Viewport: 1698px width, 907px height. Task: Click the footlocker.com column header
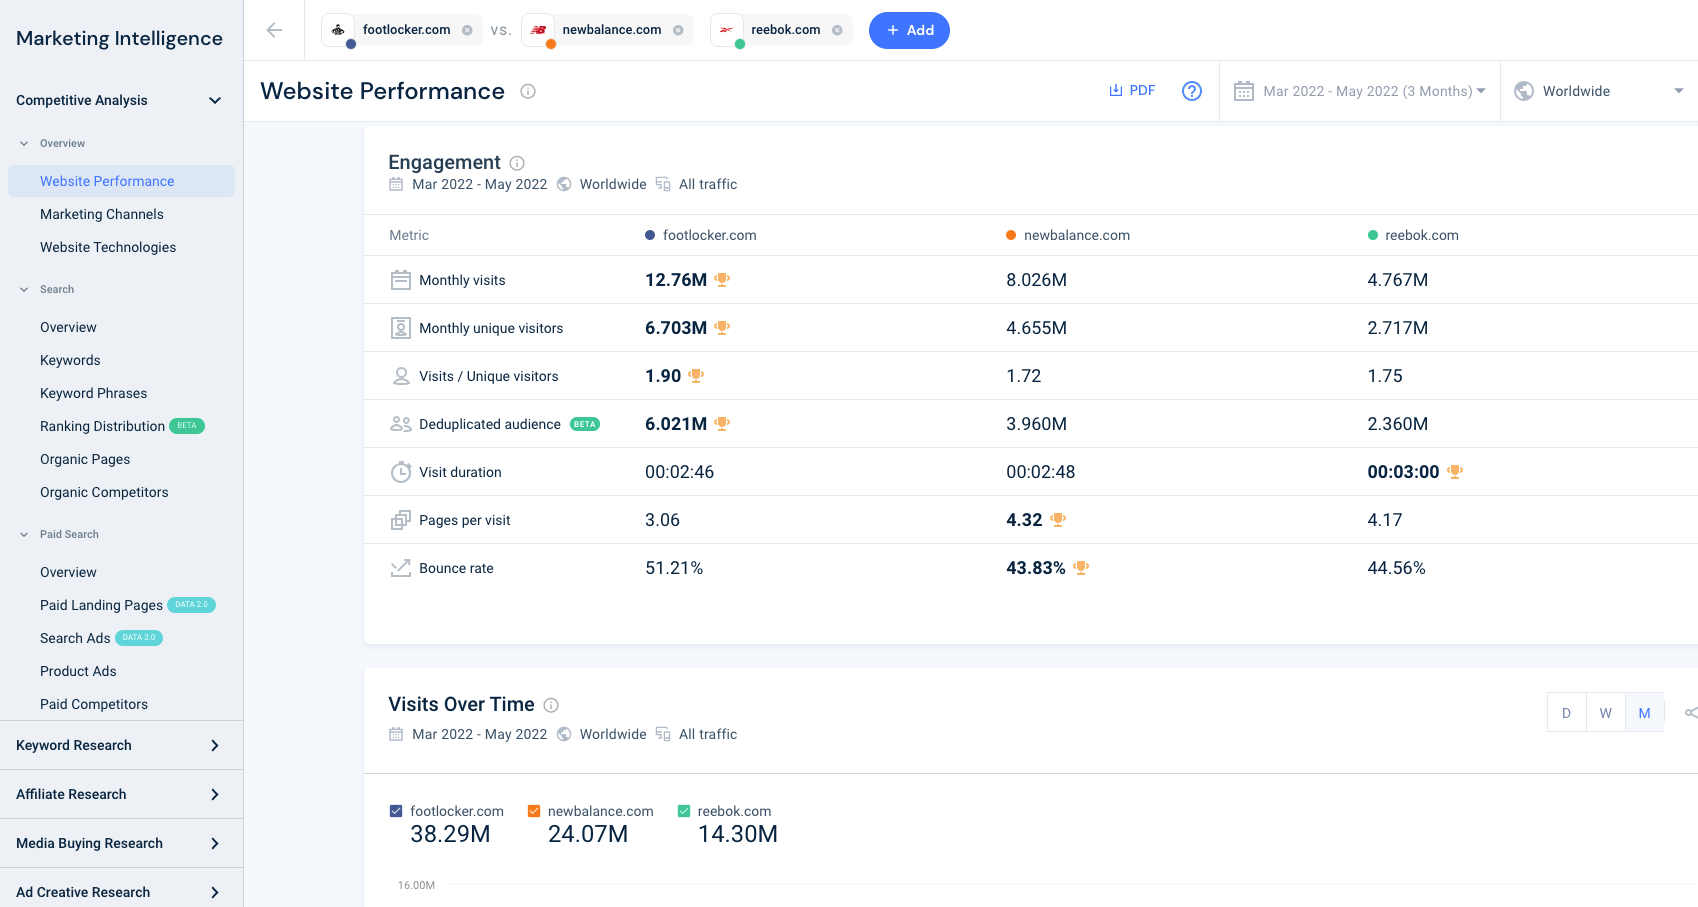coord(701,235)
